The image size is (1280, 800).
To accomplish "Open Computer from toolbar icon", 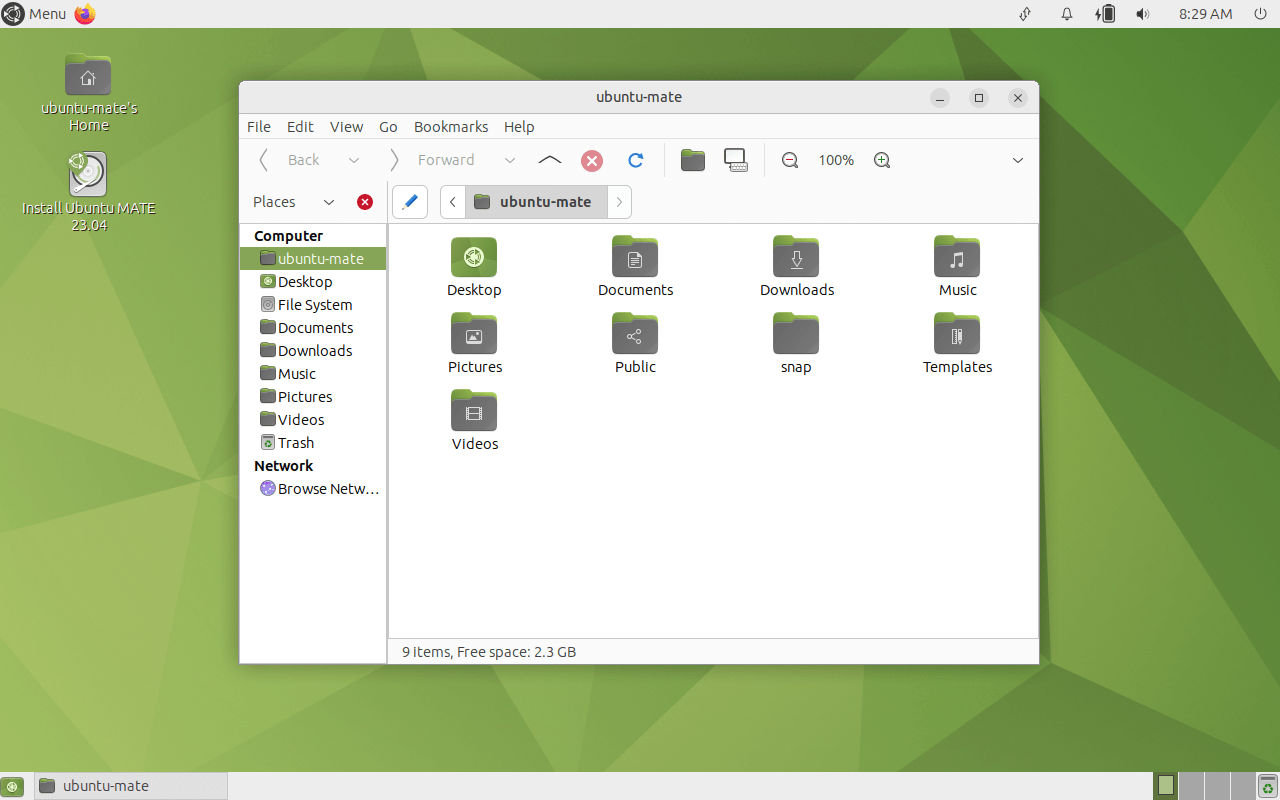I will tap(736, 160).
